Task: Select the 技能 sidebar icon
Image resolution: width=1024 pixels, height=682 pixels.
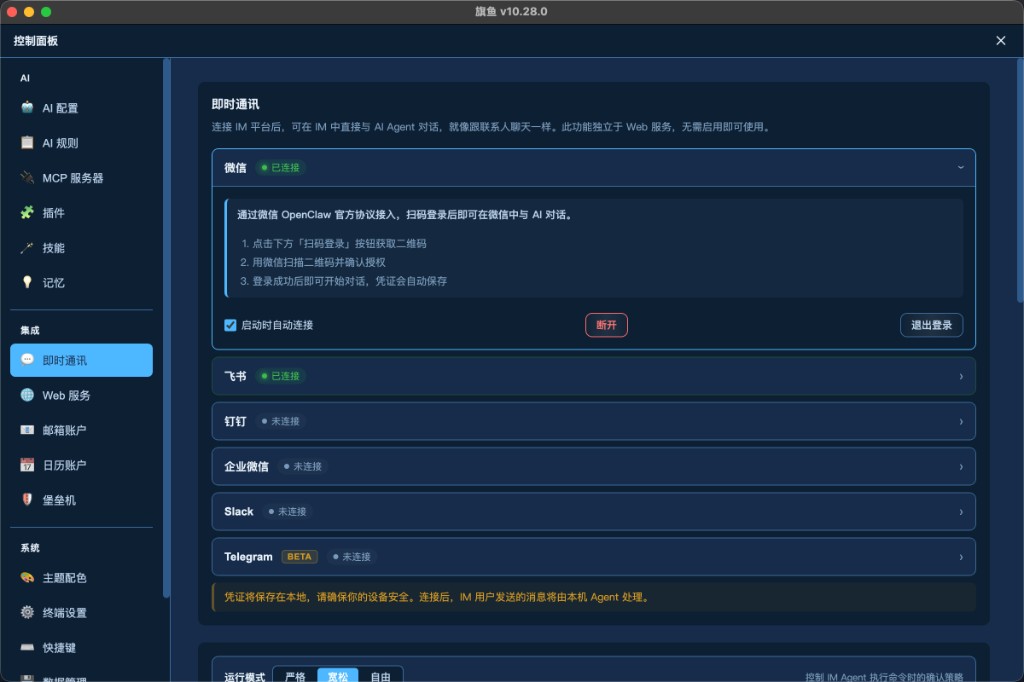Action: pyautogui.click(x=27, y=247)
